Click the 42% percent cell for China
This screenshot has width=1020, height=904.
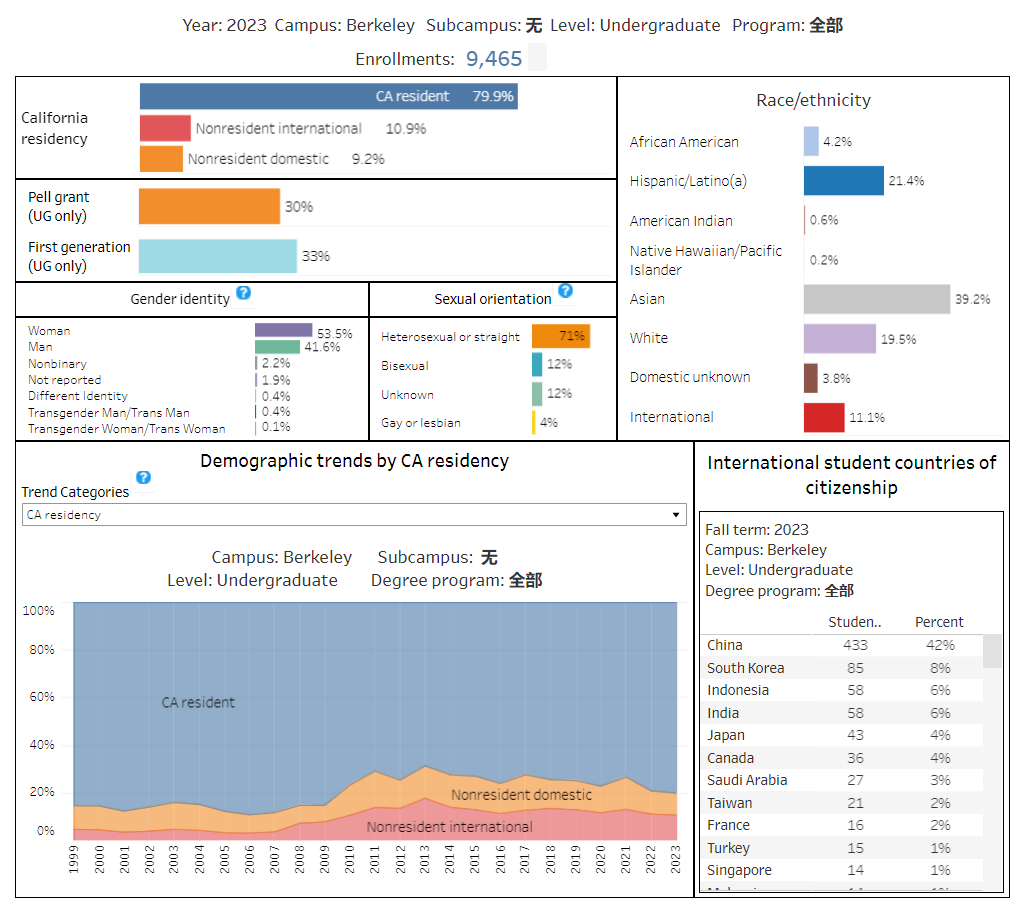pos(941,645)
